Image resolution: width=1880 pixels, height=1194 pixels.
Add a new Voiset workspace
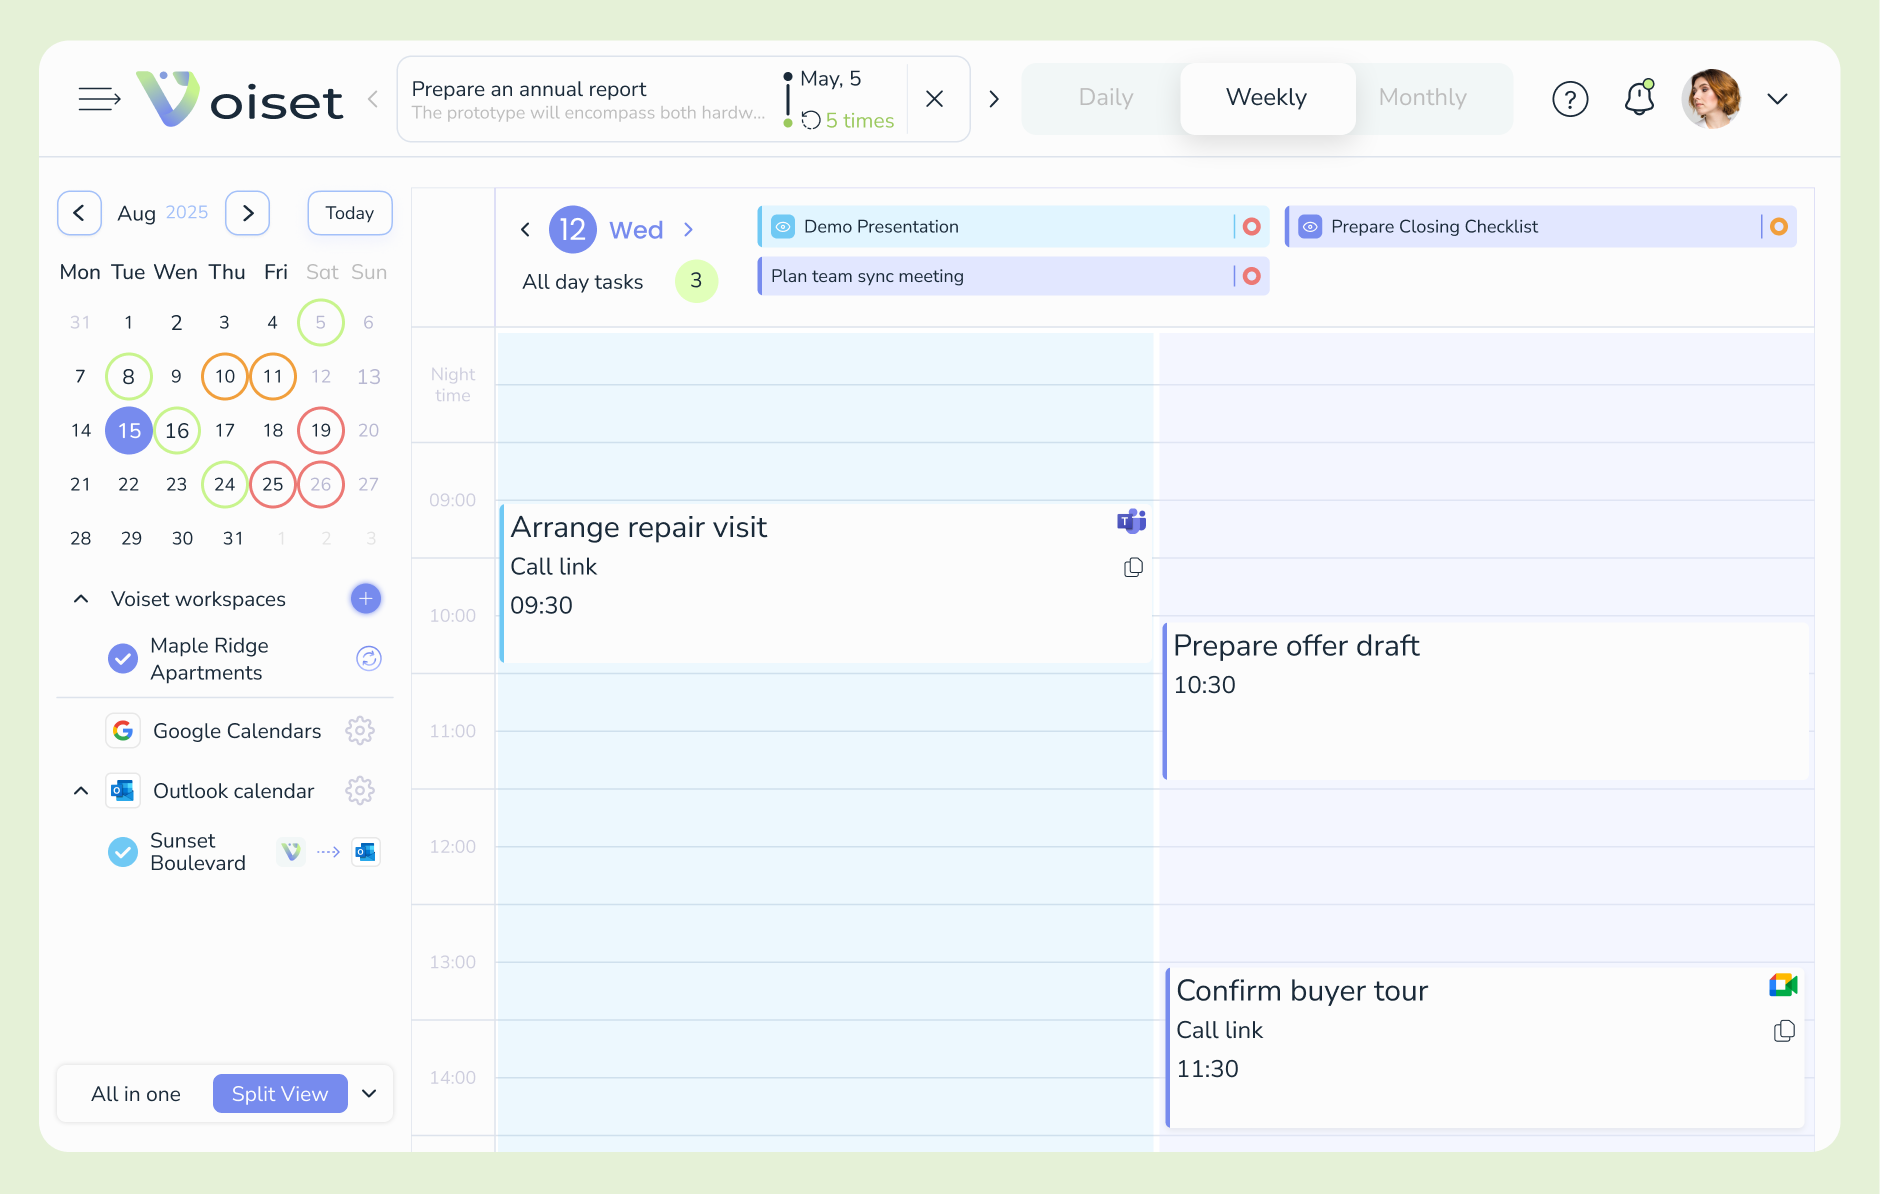click(x=366, y=598)
